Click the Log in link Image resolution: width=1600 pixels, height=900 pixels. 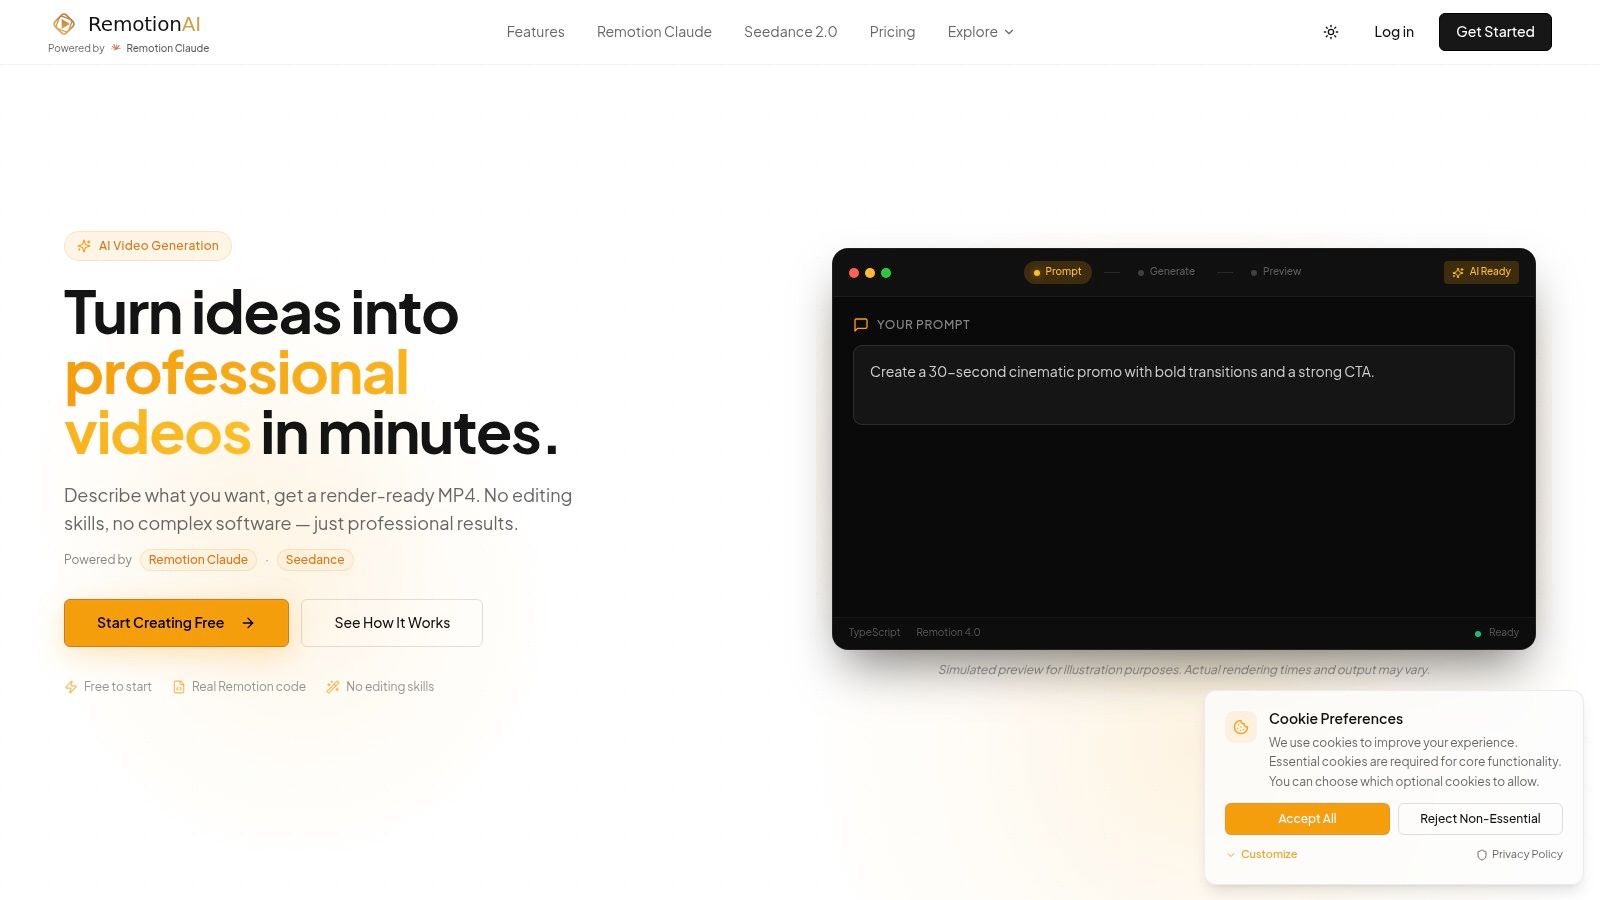[x=1394, y=32]
